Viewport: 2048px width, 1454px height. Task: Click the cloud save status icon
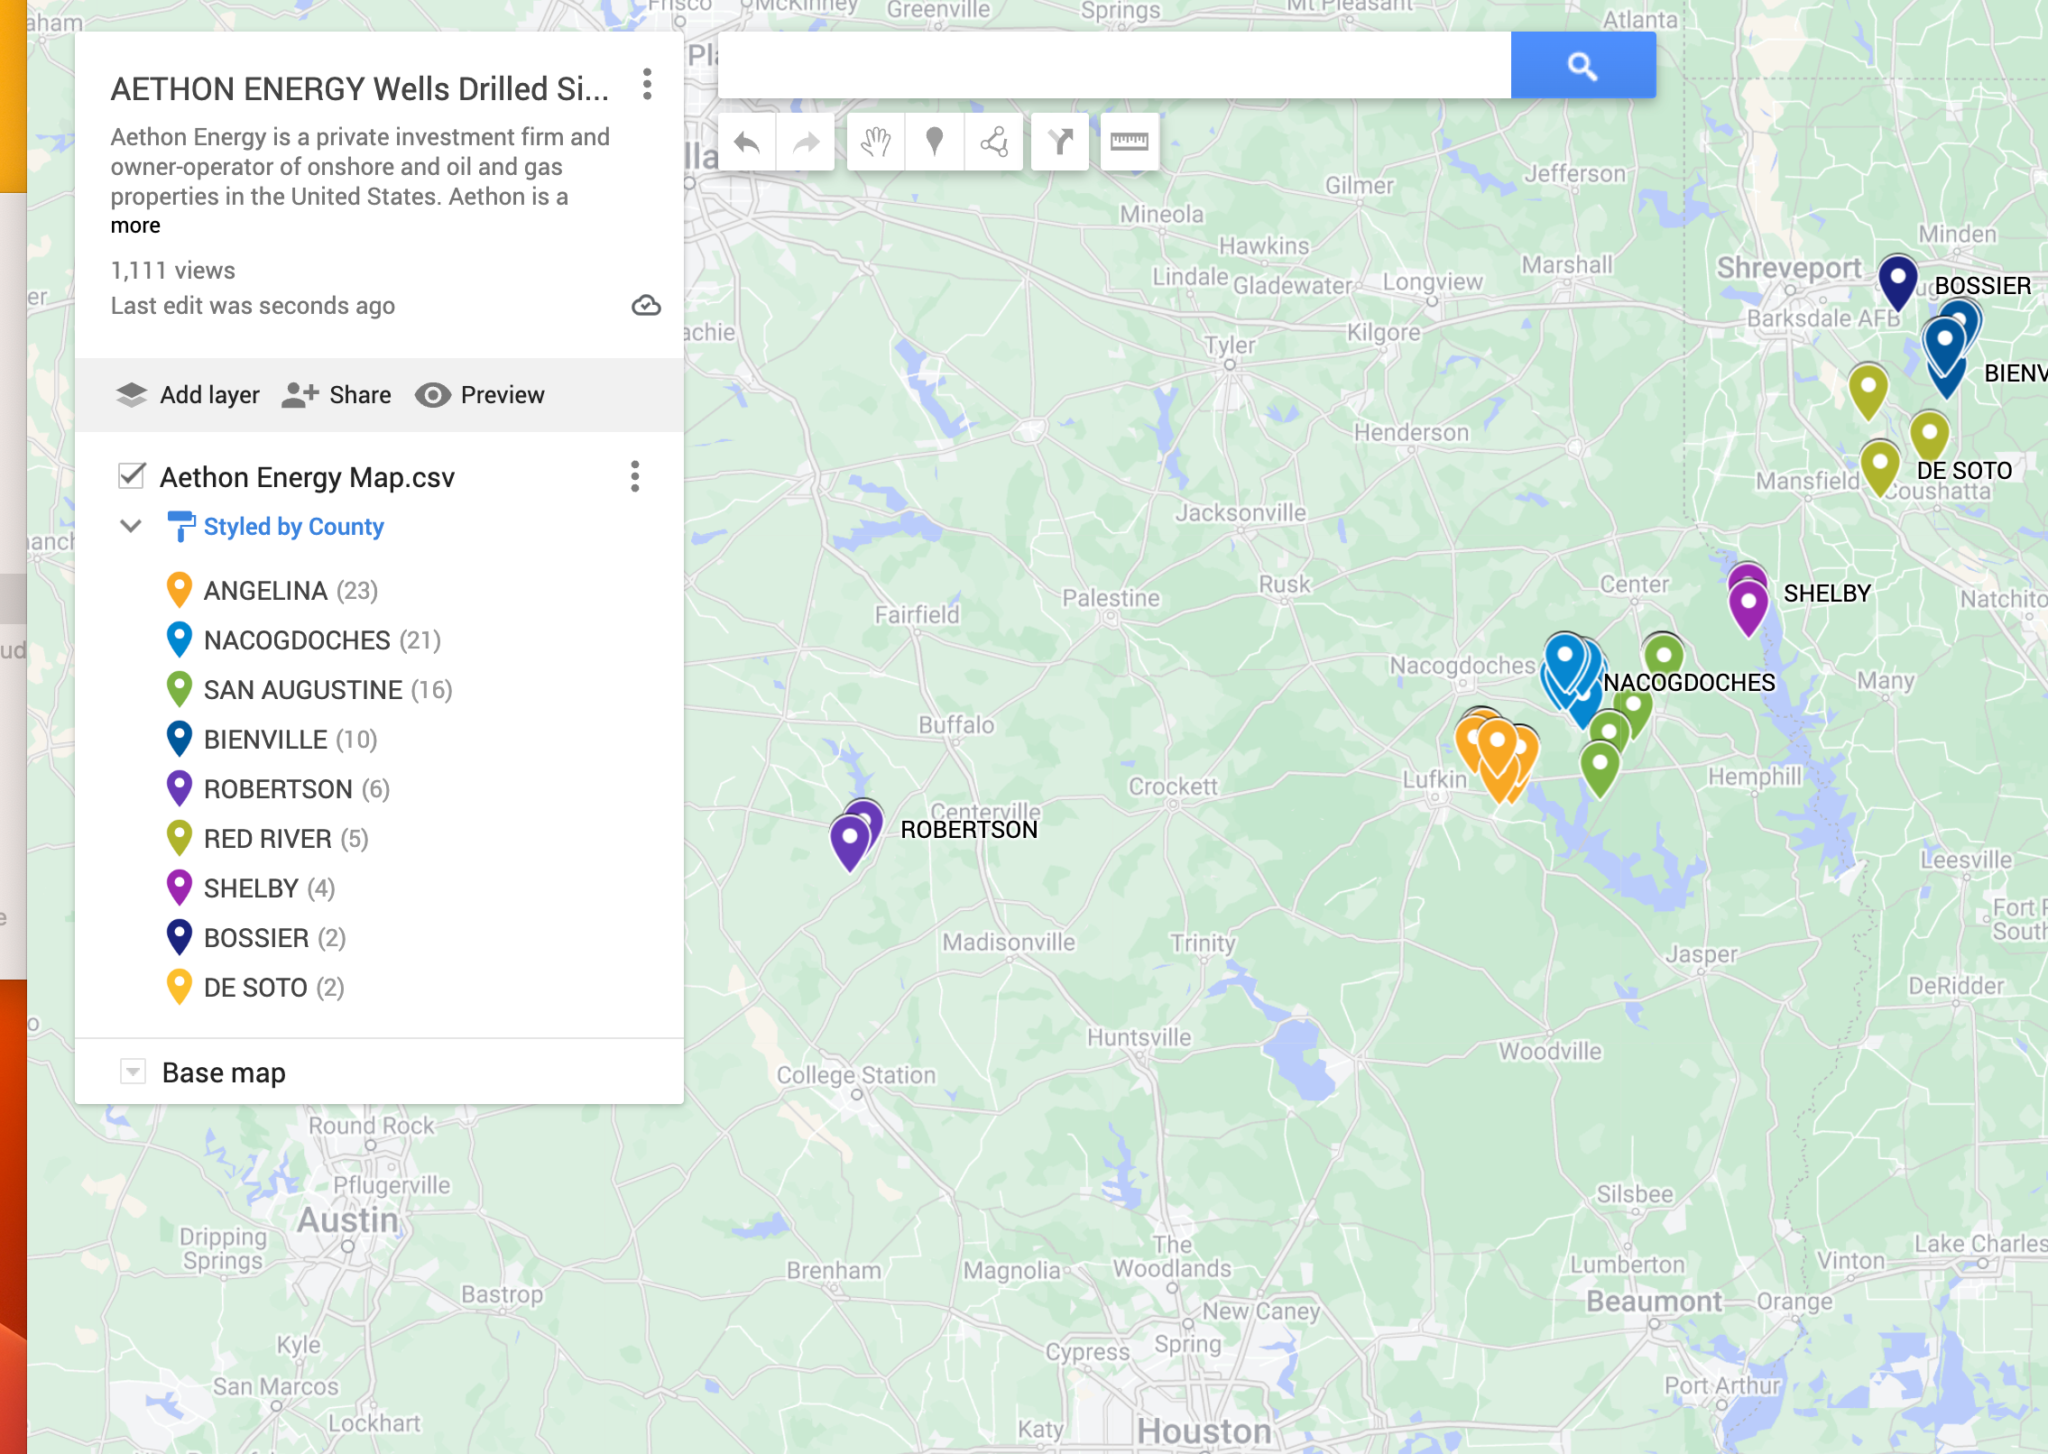[646, 305]
